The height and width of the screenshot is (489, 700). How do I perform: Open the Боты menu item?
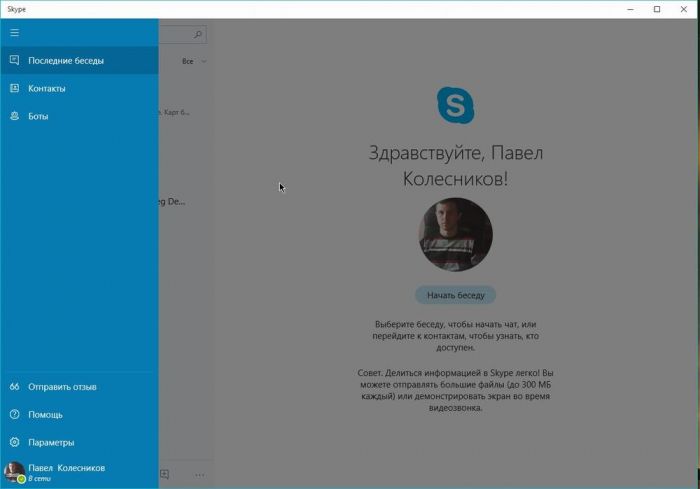[x=38, y=117]
